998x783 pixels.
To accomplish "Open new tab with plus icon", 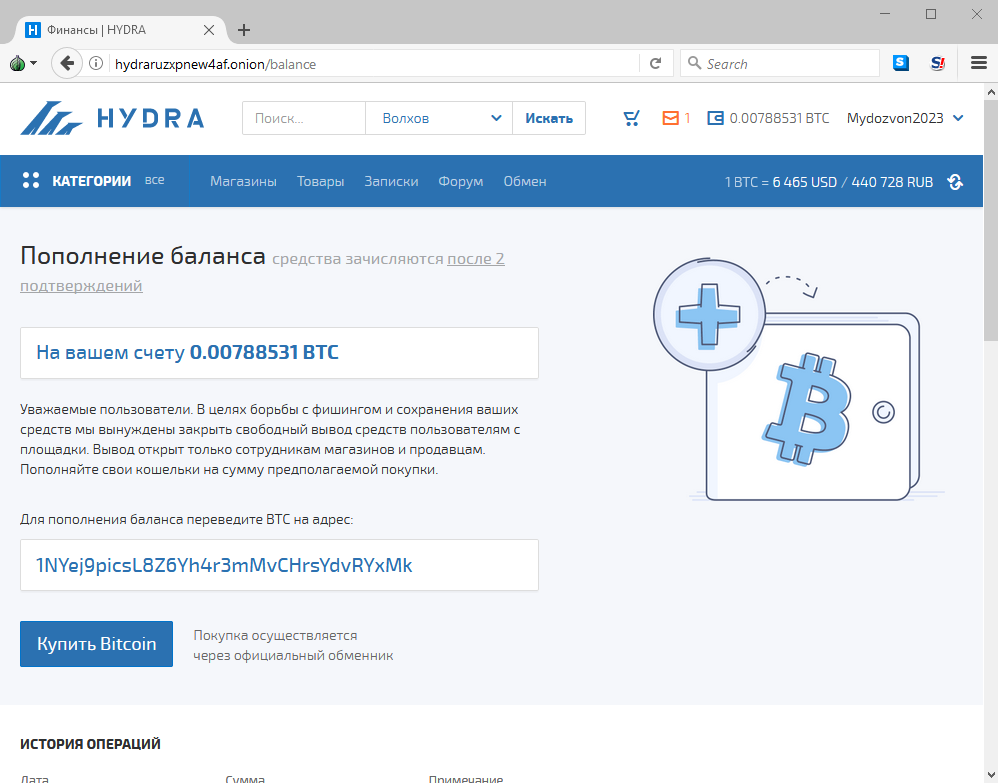I will pos(244,30).
